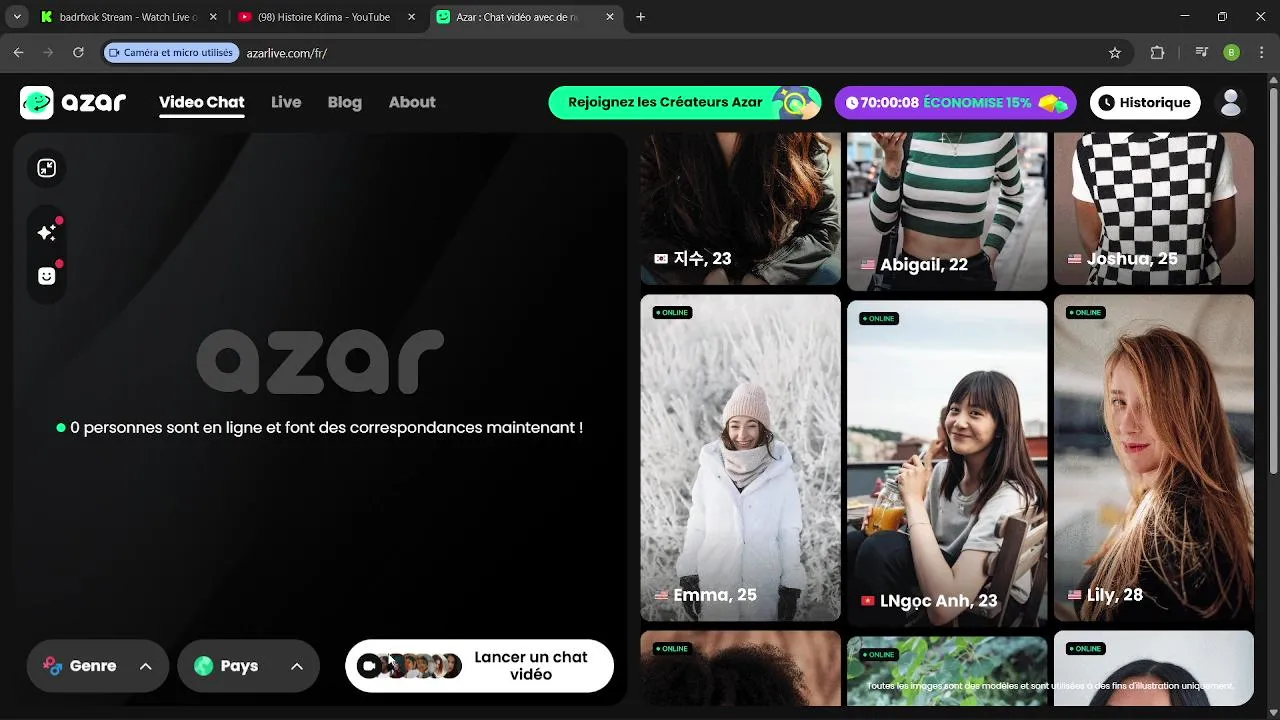Open the user profile avatar icon
Screen dimensions: 1280x720
(1231, 102)
